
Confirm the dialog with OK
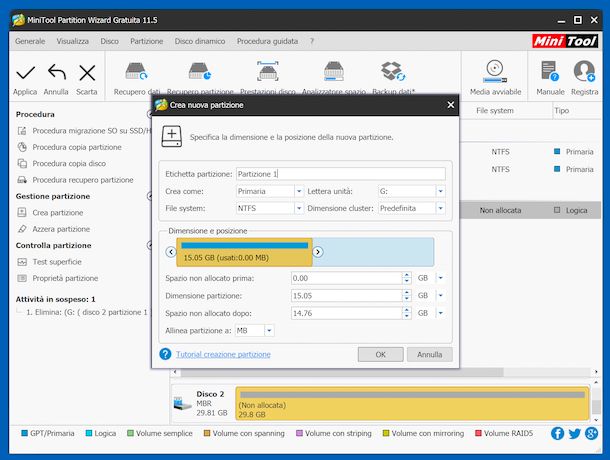tap(380, 354)
